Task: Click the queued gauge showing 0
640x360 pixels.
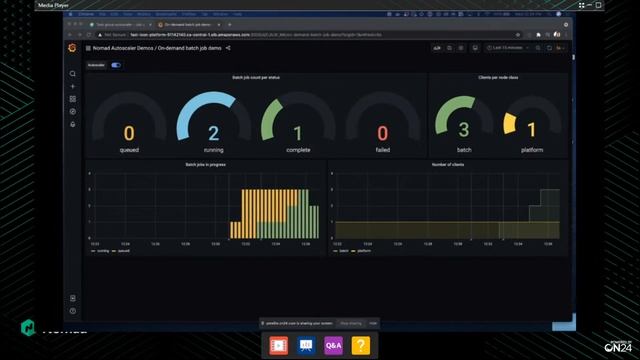Action: click(129, 122)
